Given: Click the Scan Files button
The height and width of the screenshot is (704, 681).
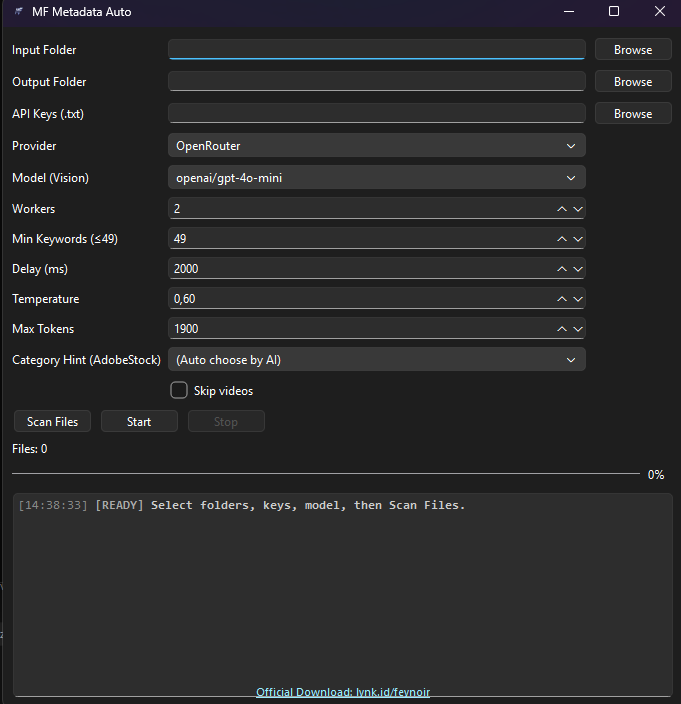Looking at the screenshot, I should tap(53, 422).
